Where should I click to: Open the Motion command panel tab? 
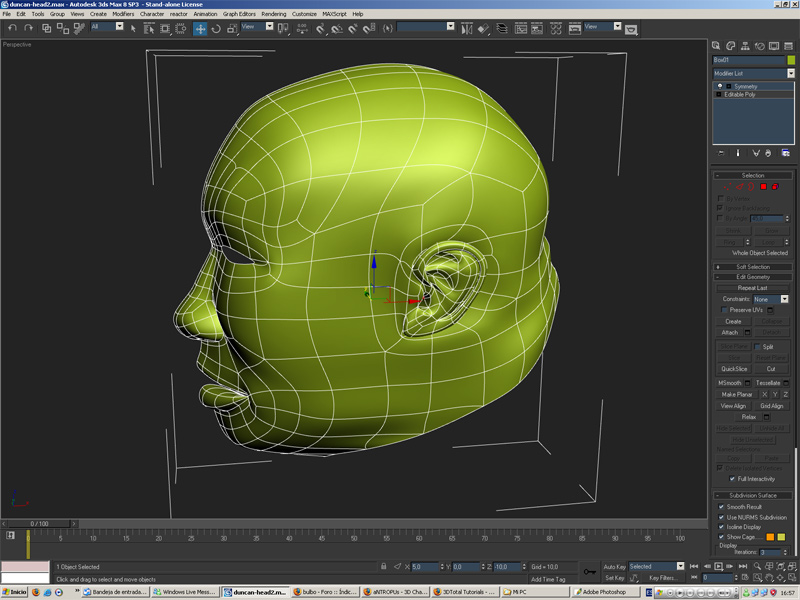click(x=759, y=46)
